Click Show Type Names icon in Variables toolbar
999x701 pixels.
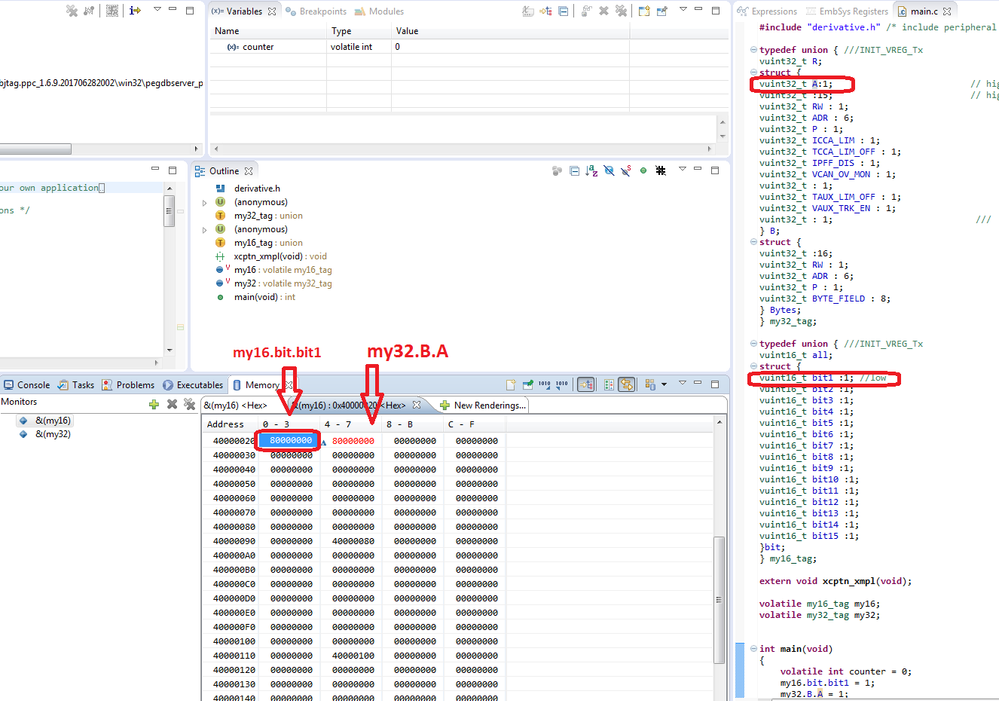(x=528, y=11)
